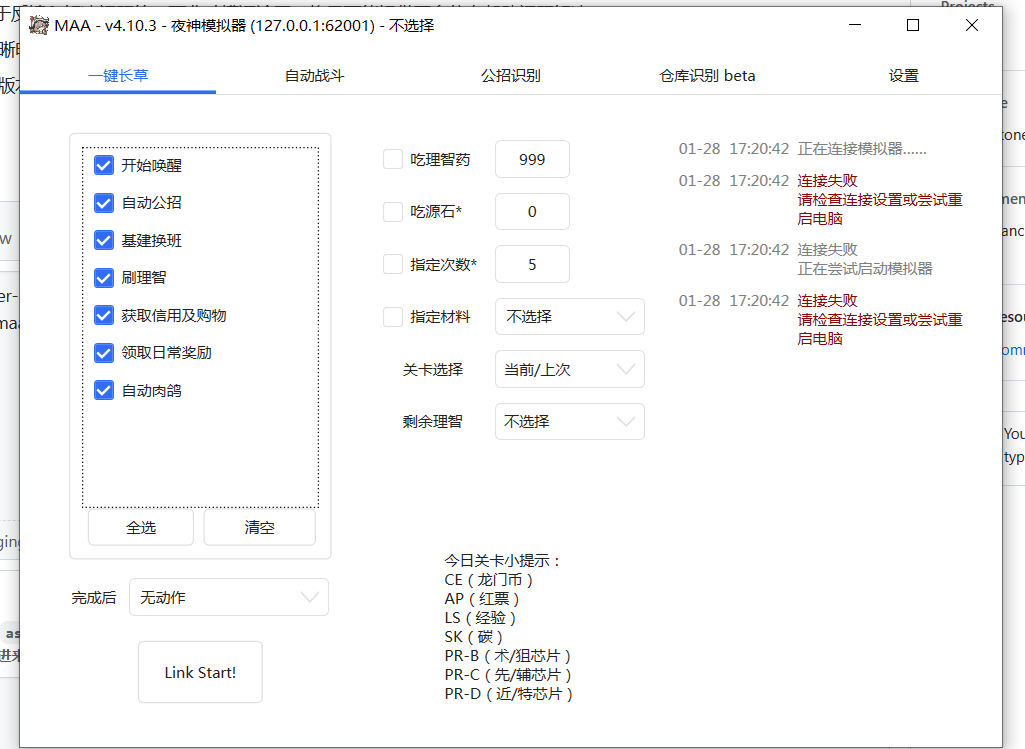The width and height of the screenshot is (1025, 749).
Task: Expand the 剩余理智 dropdown
Action: (x=570, y=422)
